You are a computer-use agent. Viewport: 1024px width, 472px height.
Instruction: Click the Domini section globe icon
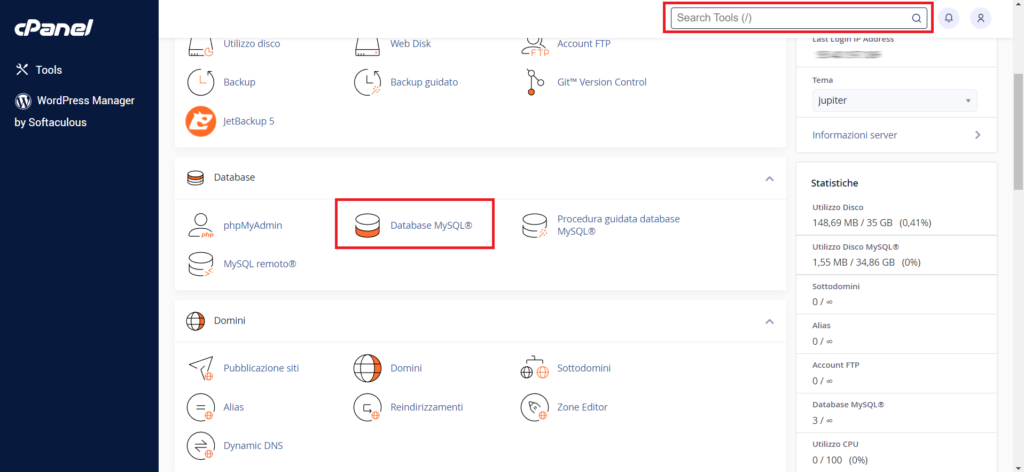click(195, 321)
